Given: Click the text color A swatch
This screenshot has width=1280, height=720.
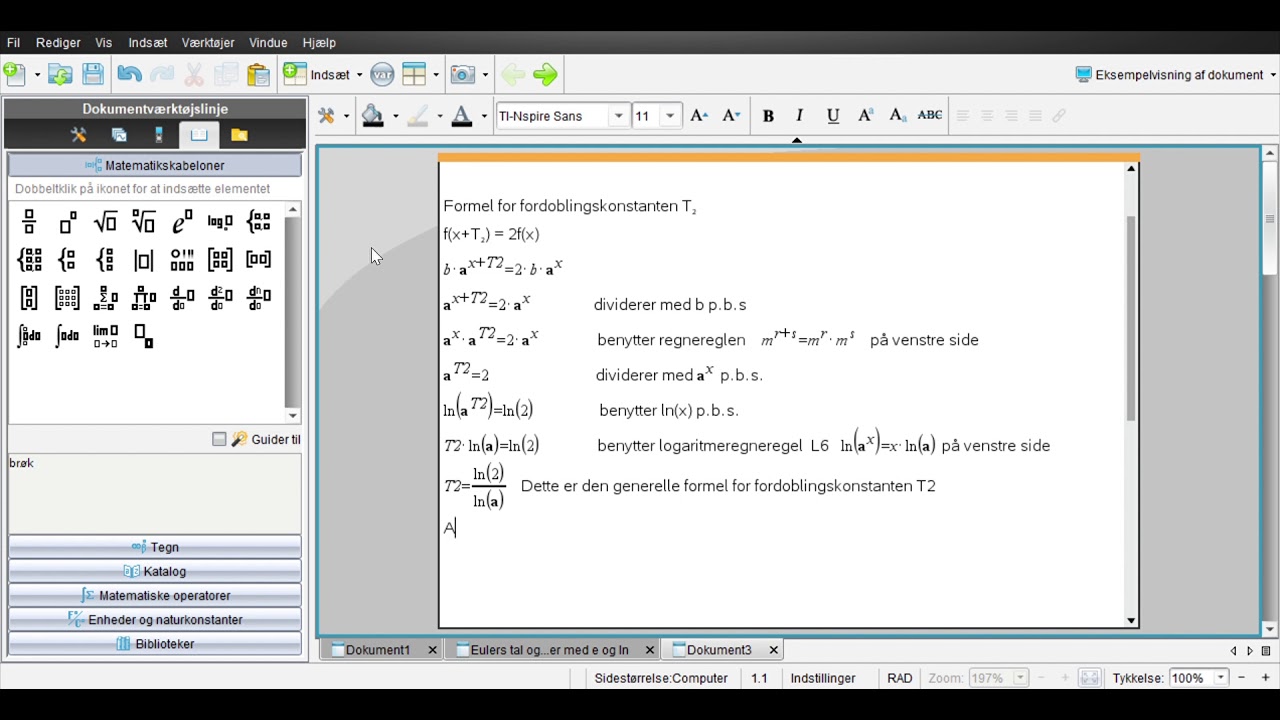Looking at the screenshot, I should tap(462, 116).
